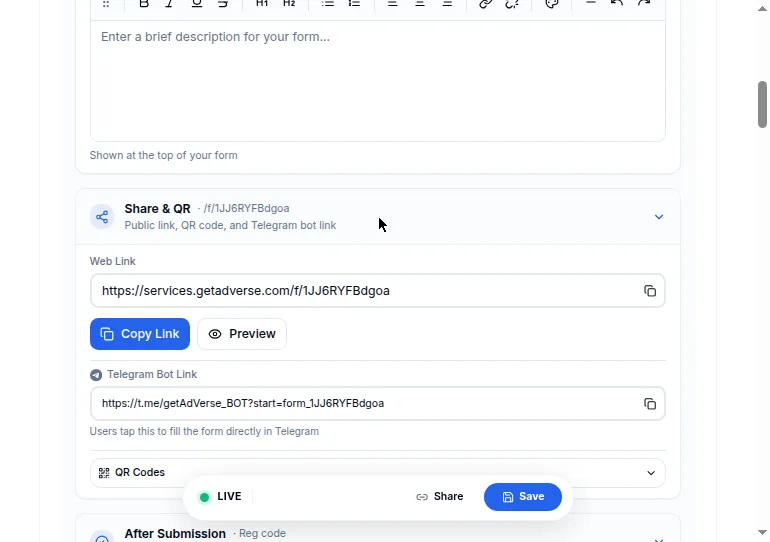Select 'Users tap this to fill the form' hint
Viewport: 770px width, 542px height.
tap(204, 432)
